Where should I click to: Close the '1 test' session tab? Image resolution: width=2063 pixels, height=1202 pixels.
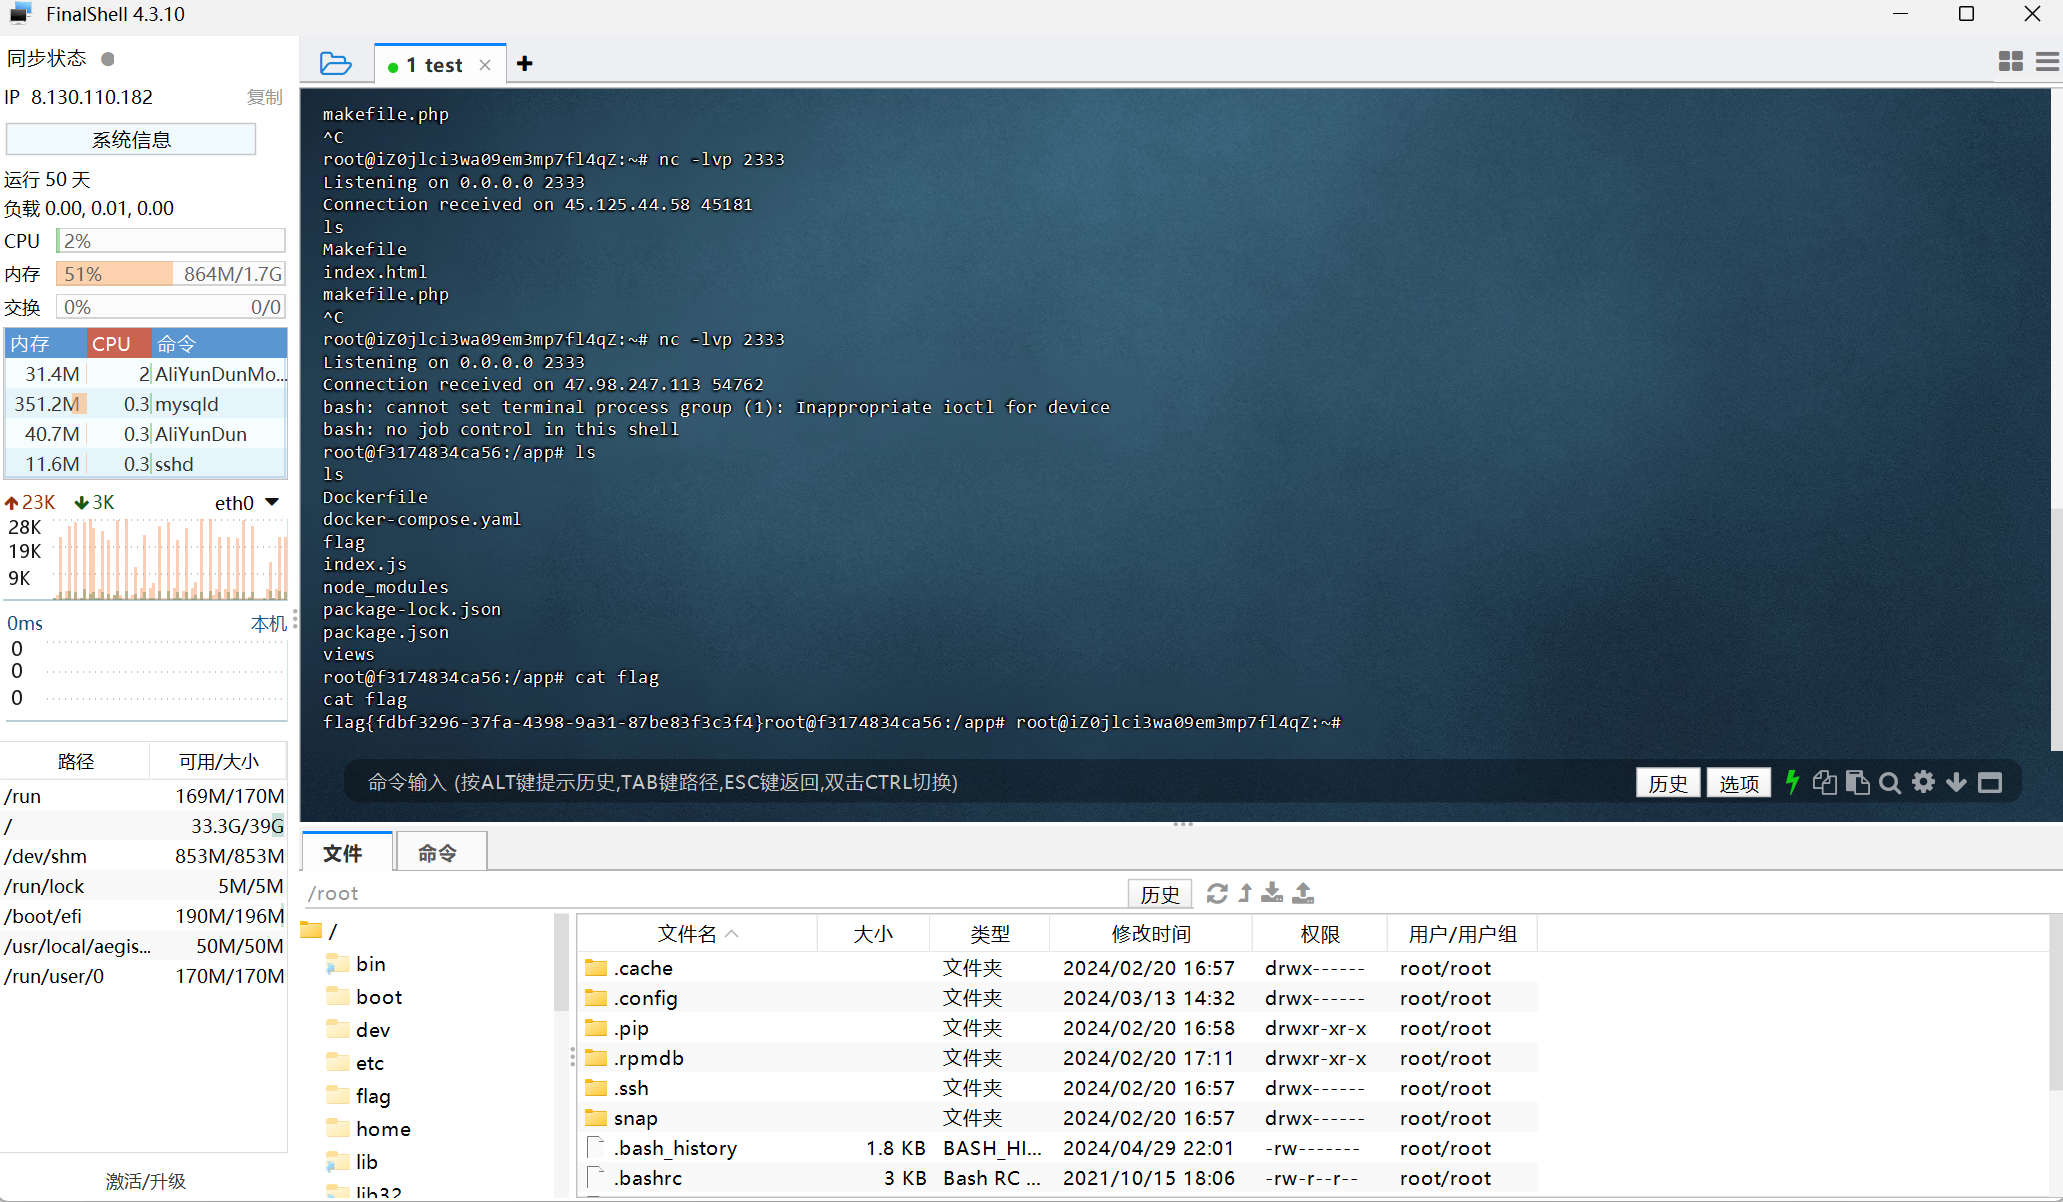click(485, 65)
